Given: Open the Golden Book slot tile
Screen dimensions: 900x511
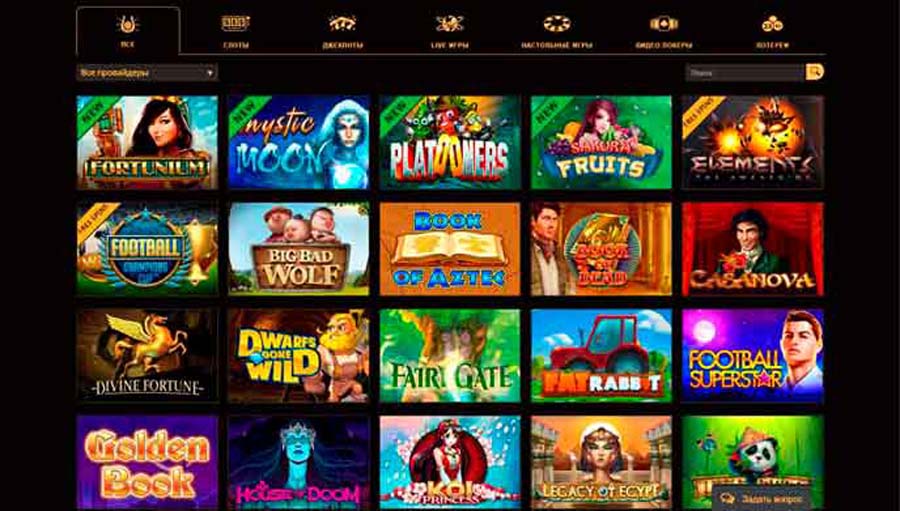Looking at the screenshot, I should (148, 462).
